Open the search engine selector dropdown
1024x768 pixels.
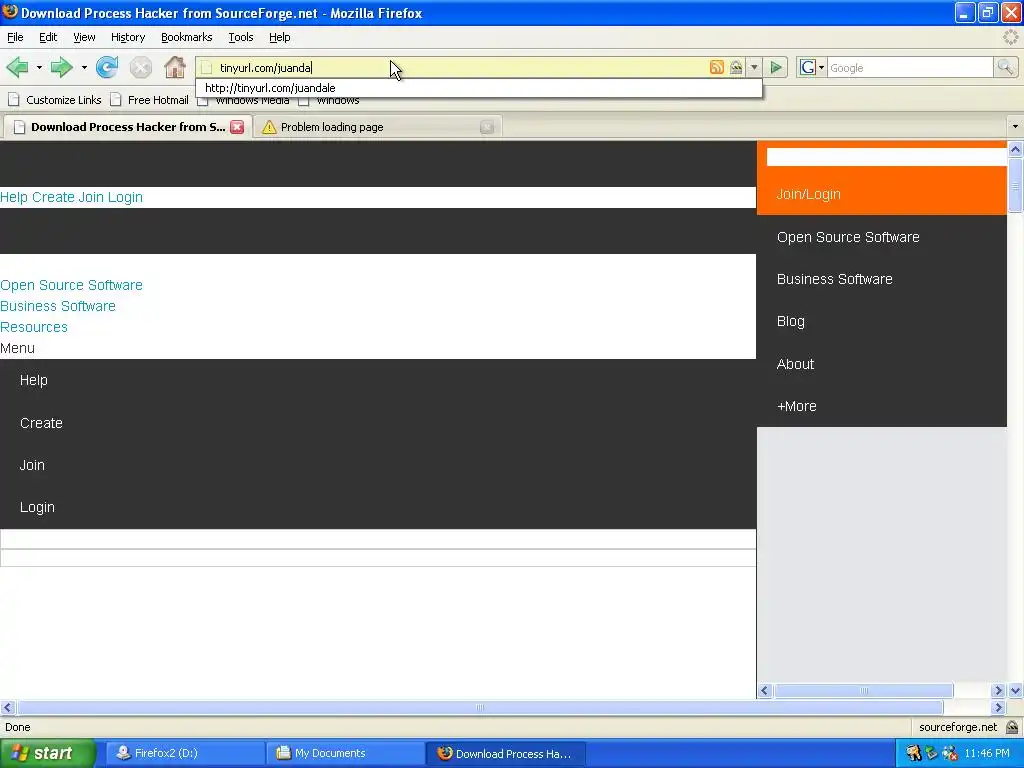[821, 67]
